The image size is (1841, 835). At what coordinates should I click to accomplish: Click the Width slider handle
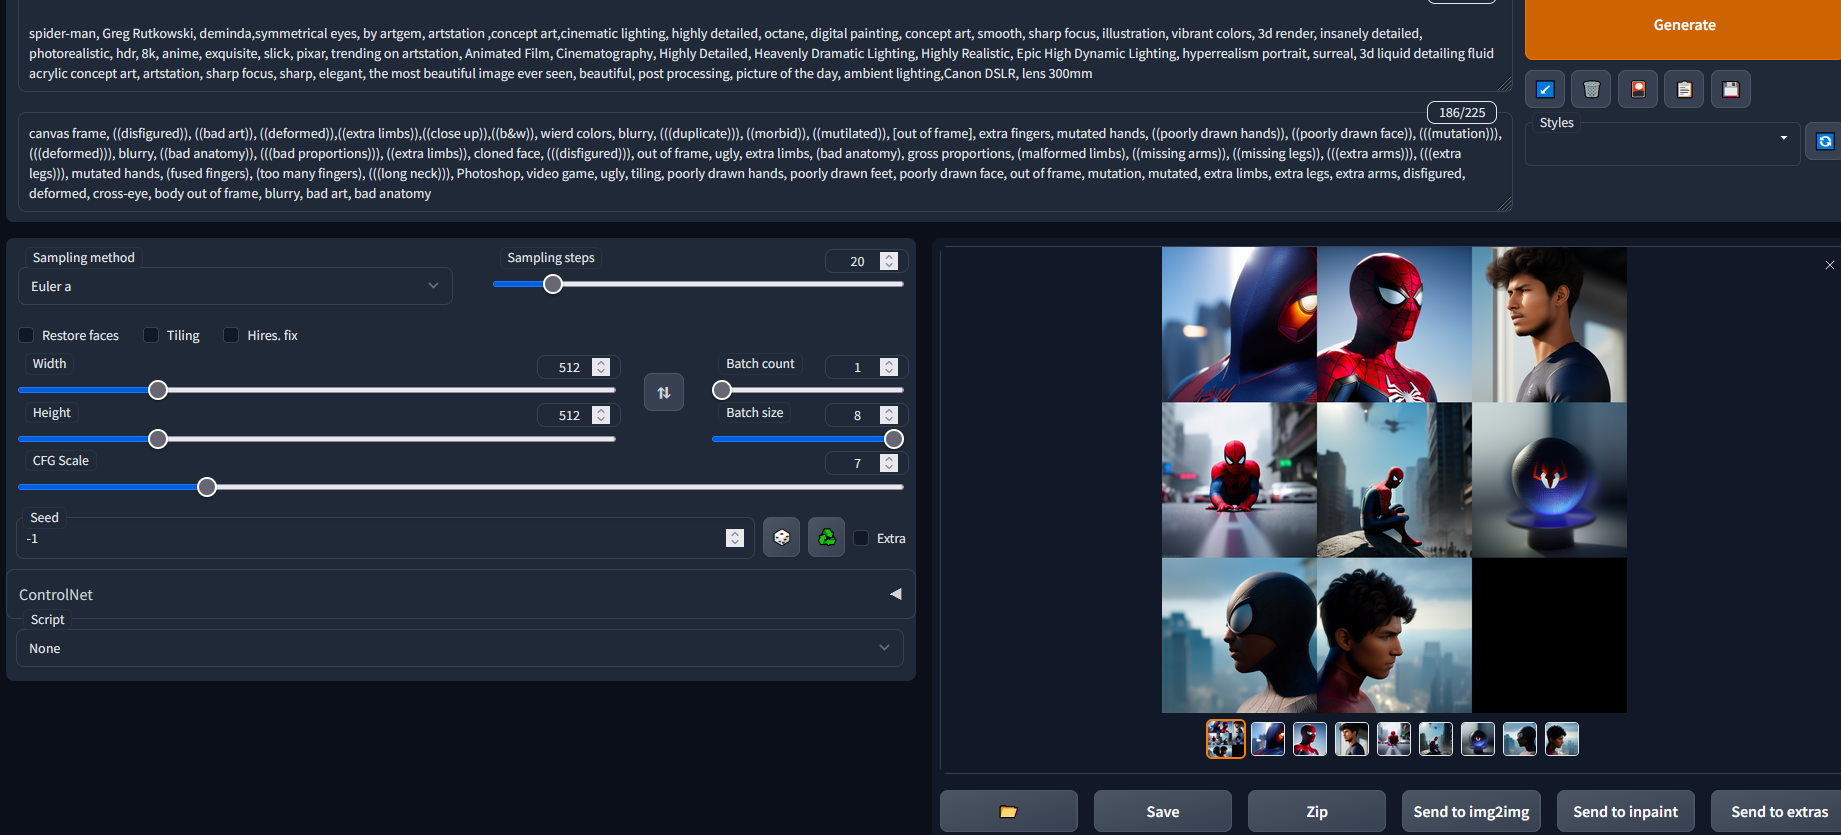click(x=158, y=390)
